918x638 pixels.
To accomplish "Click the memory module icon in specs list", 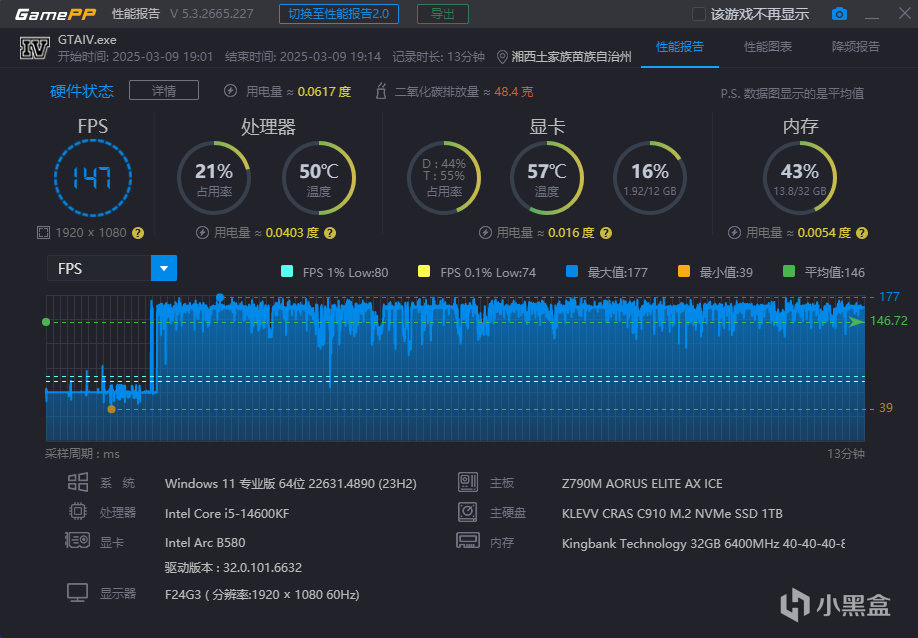I will pyautogui.click(x=468, y=540).
